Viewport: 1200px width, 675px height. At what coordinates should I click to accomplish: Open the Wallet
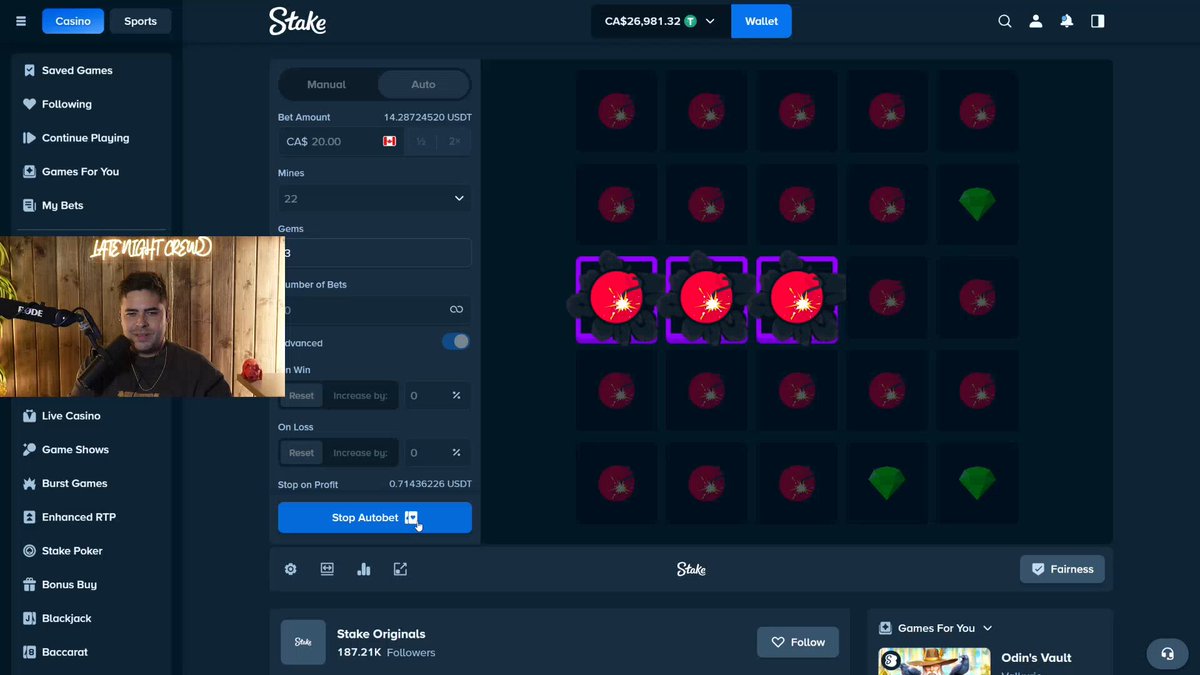(x=761, y=21)
